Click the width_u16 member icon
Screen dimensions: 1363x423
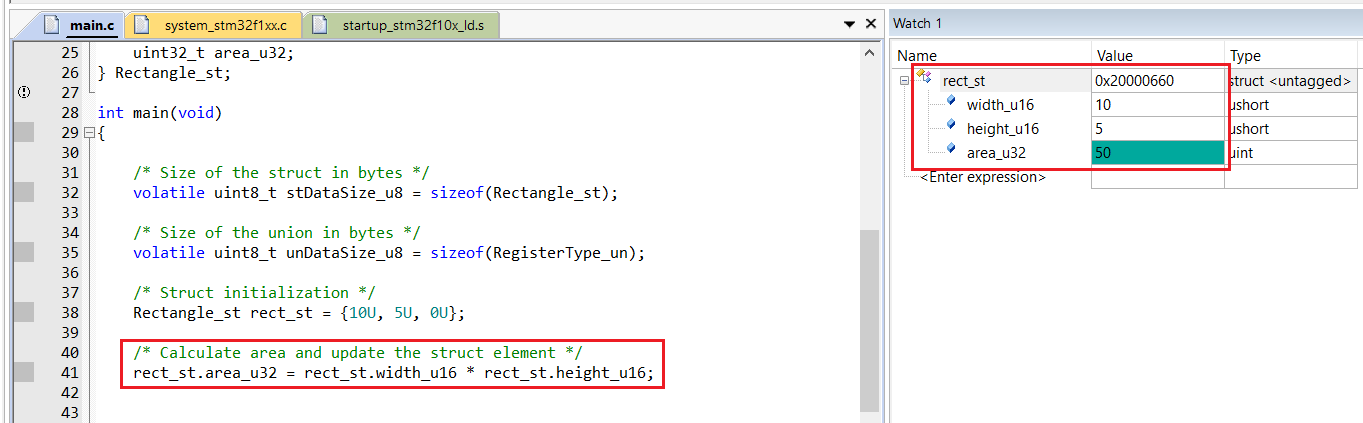pyautogui.click(x=950, y=104)
